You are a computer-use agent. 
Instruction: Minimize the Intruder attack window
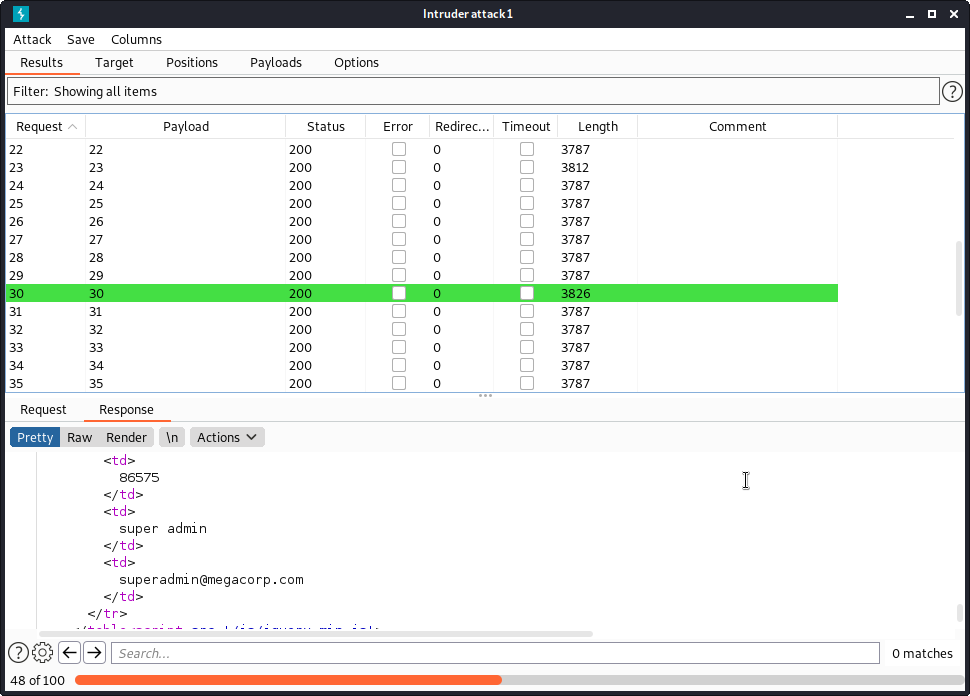(909, 14)
